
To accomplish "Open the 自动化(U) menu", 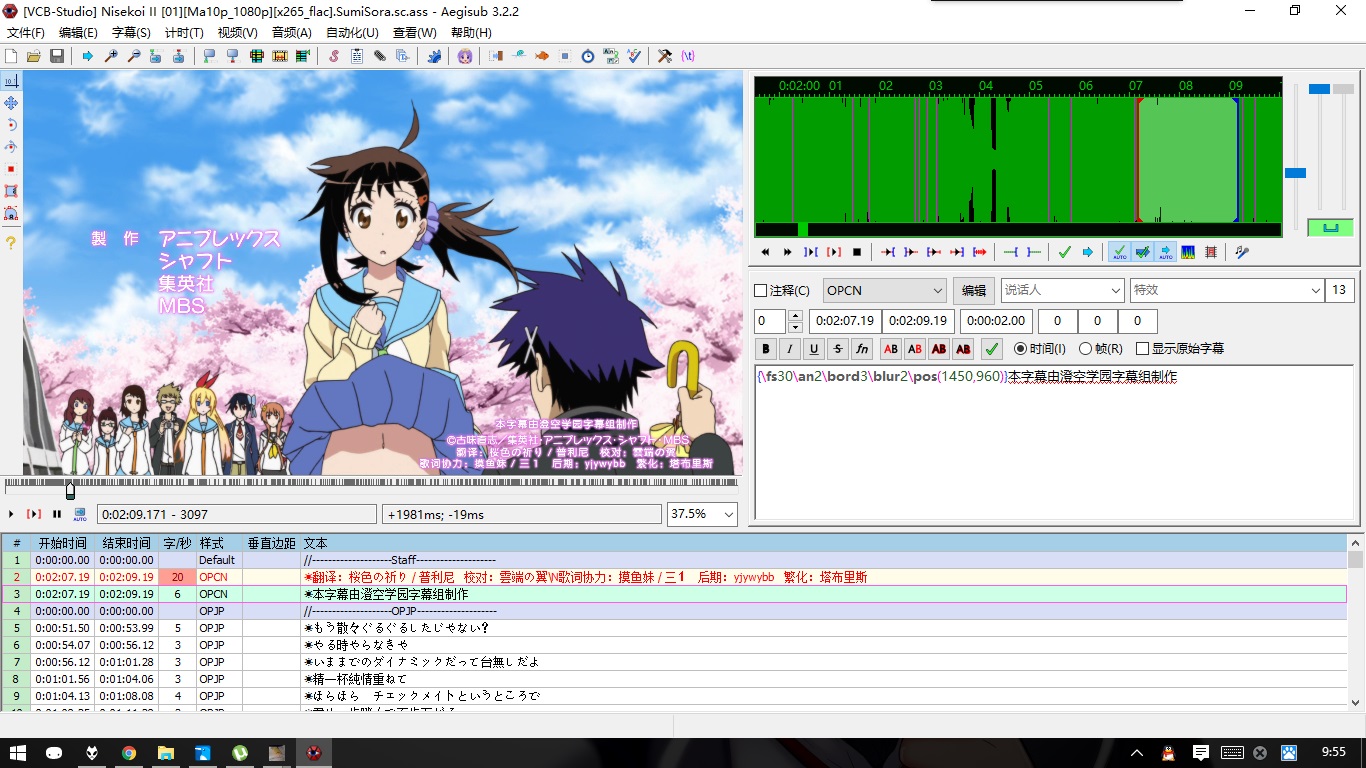I will point(353,33).
